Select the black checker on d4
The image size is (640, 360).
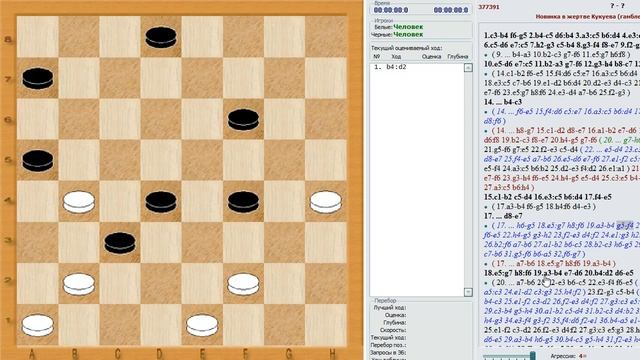coord(161,201)
